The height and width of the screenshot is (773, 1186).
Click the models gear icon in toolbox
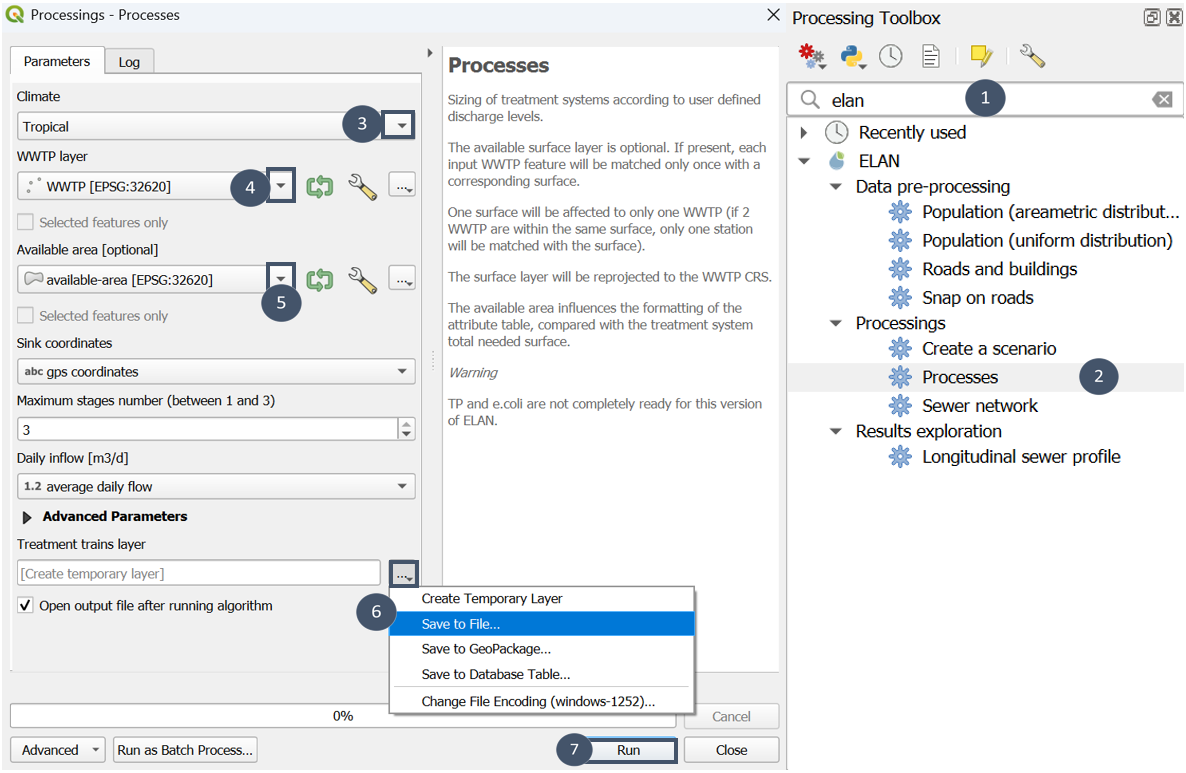tap(811, 56)
